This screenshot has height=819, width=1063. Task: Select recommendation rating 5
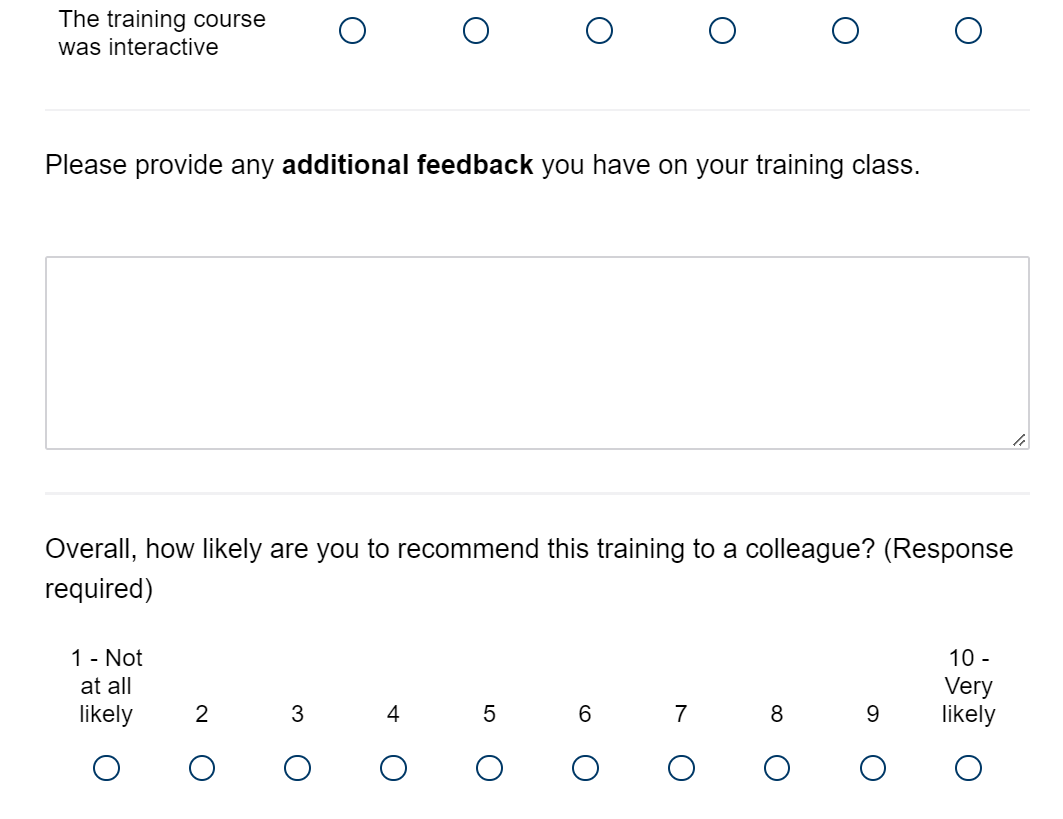pyautogui.click(x=489, y=768)
